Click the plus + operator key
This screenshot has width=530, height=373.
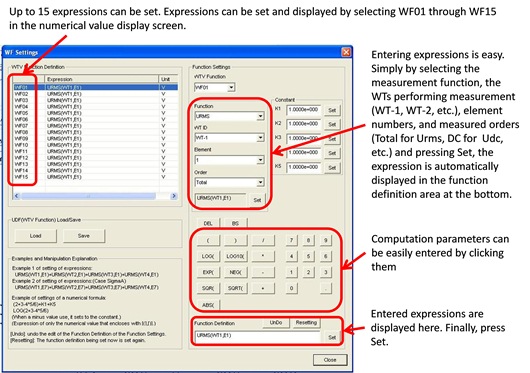click(263, 288)
